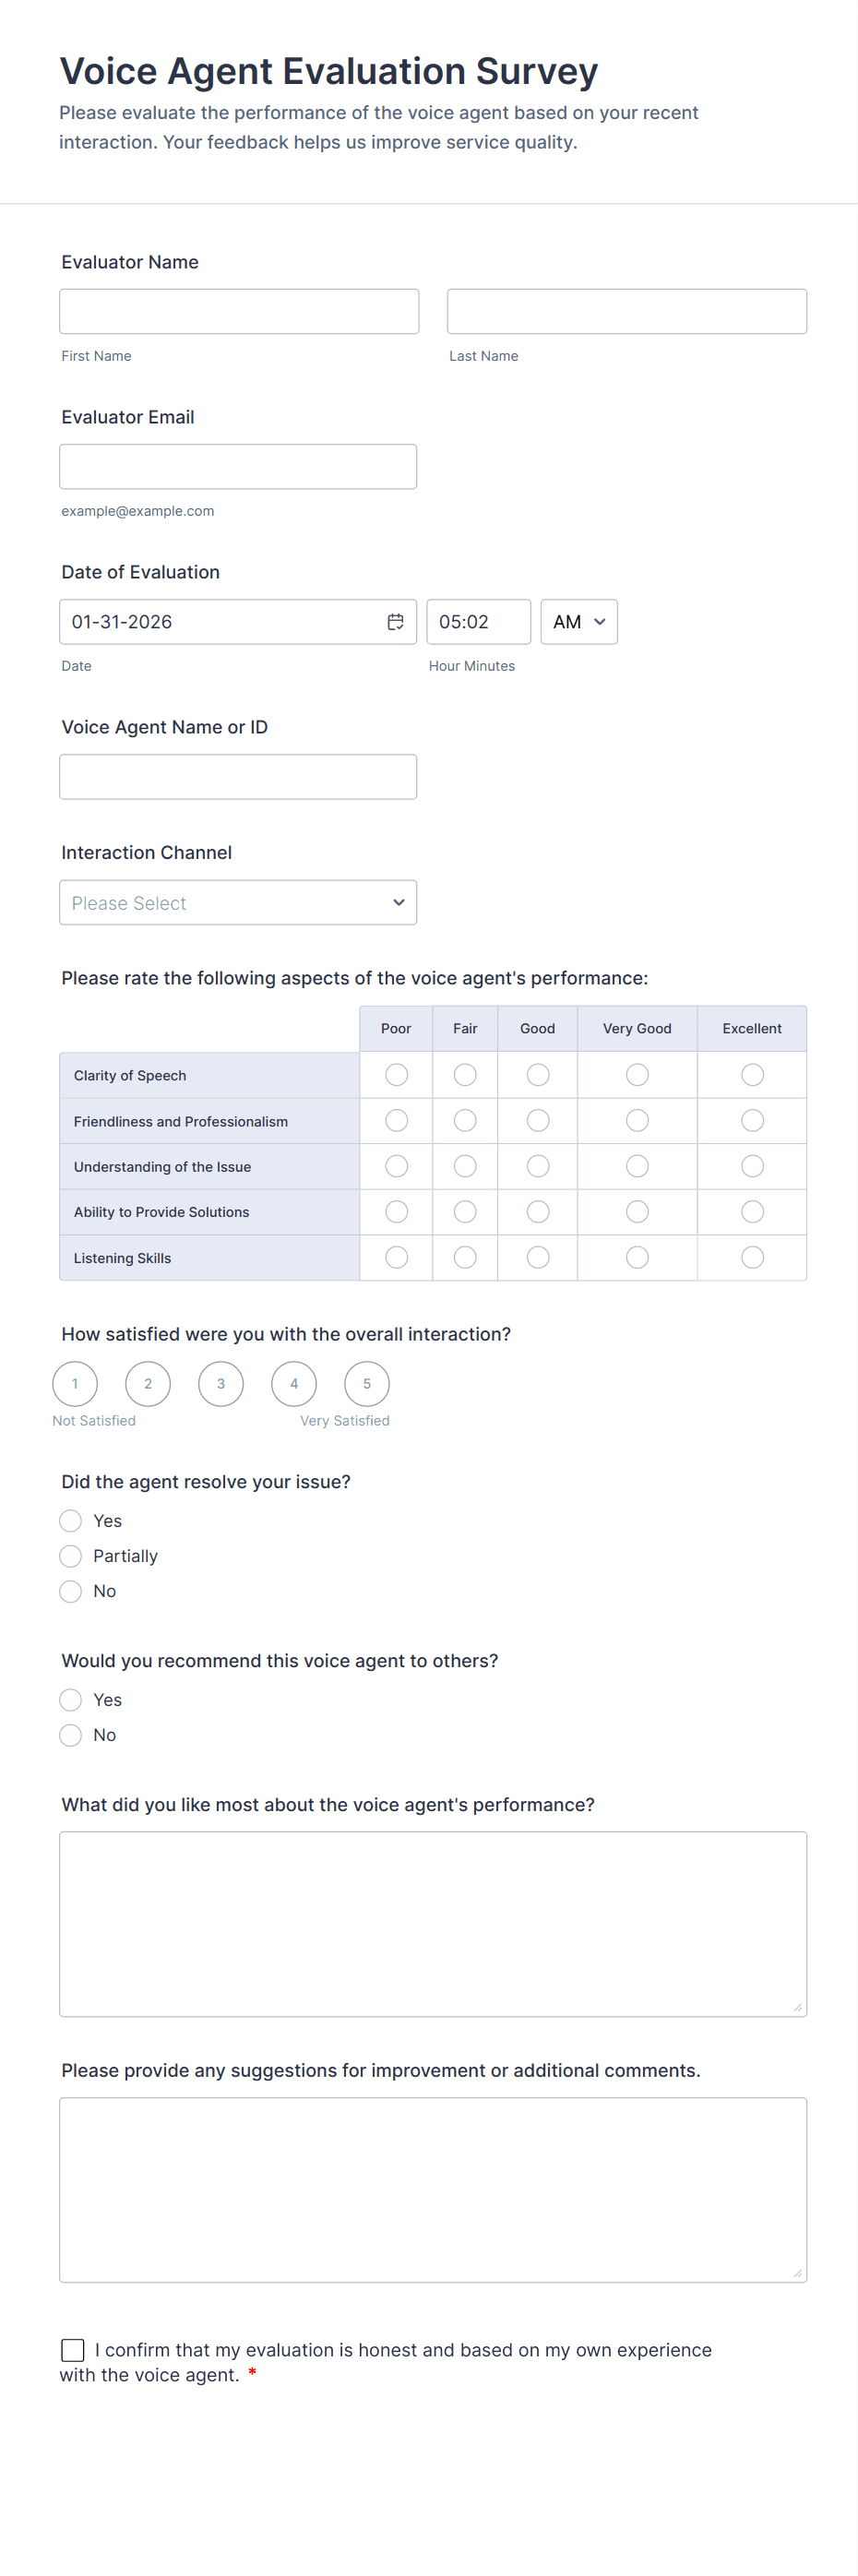Image resolution: width=858 pixels, height=2576 pixels.
Task: Rate Friendliness and Professionalism as Poor
Action: click(x=396, y=1121)
